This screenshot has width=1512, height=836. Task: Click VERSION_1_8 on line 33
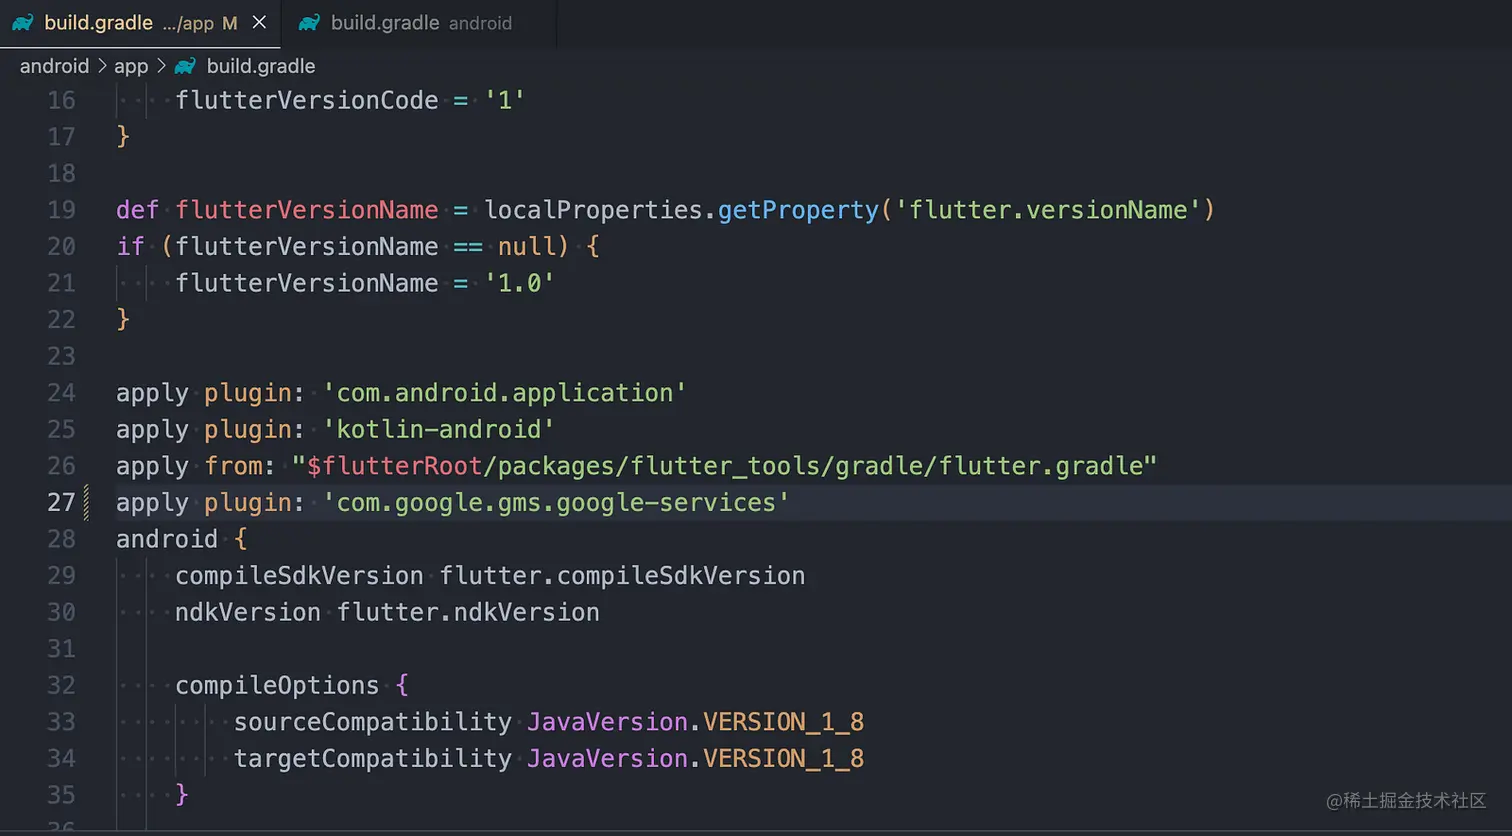point(783,722)
